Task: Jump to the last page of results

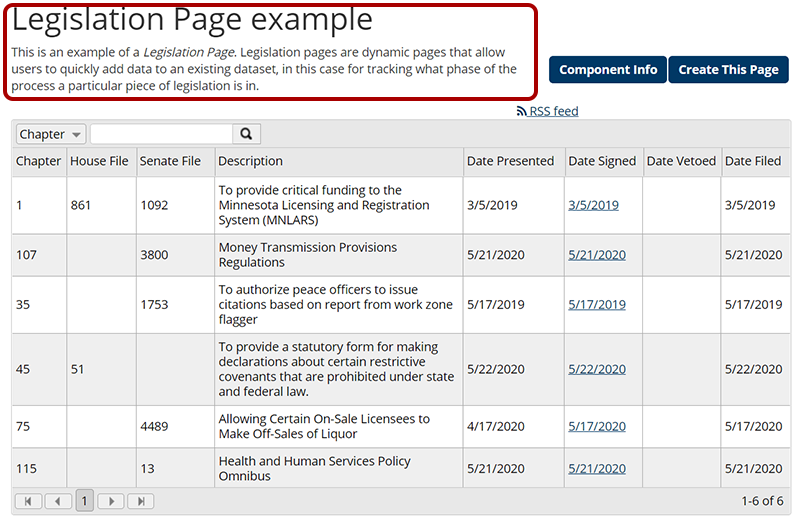Action: click(141, 501)
